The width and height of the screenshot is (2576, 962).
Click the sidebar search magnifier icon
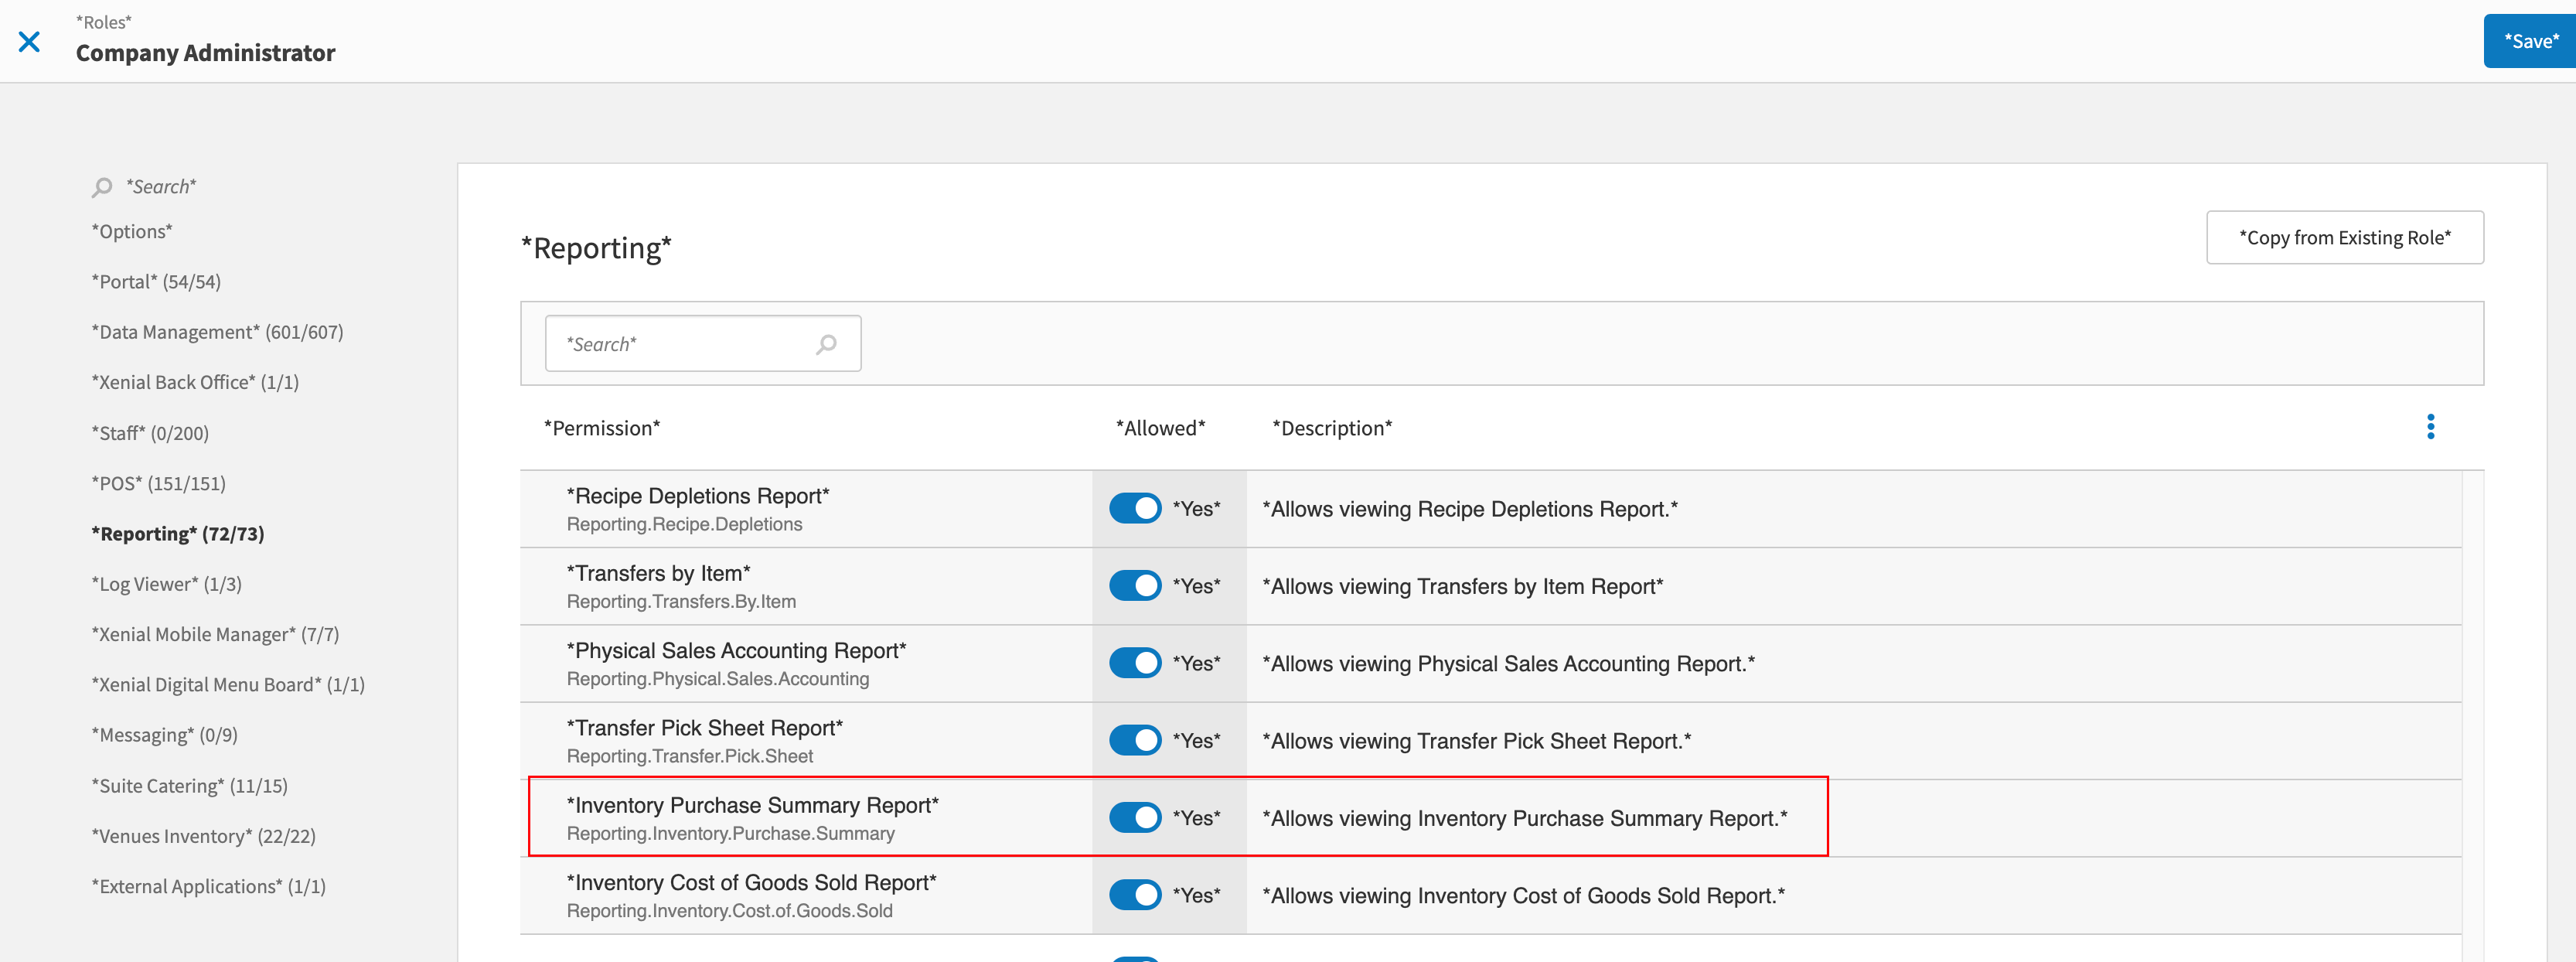click(x=102, y=187)
